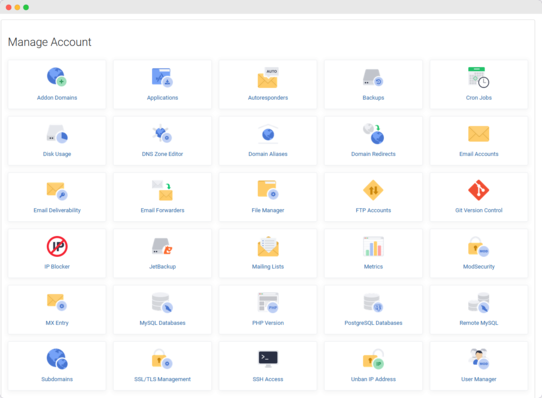Select the Email Forwarders icon
This screenshot has width=542, height=398.
pyautogui.click(x=162, y=190)
